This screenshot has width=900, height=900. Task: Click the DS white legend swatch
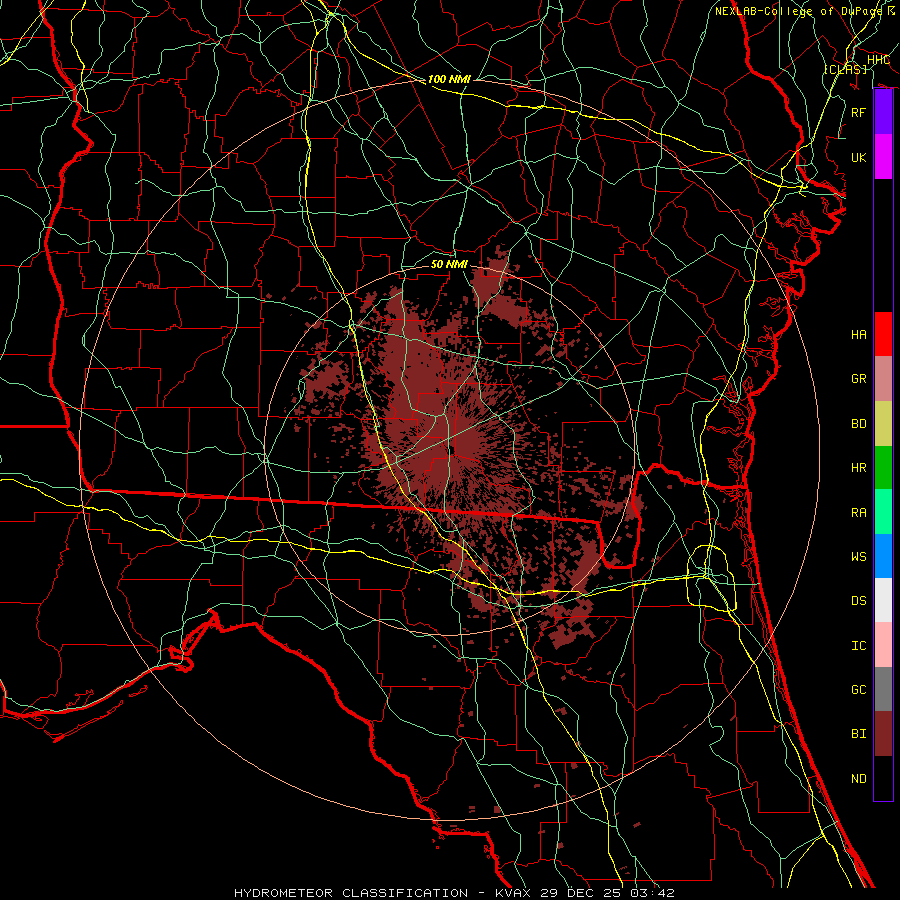pyautogui.click(x=883, y=600)
